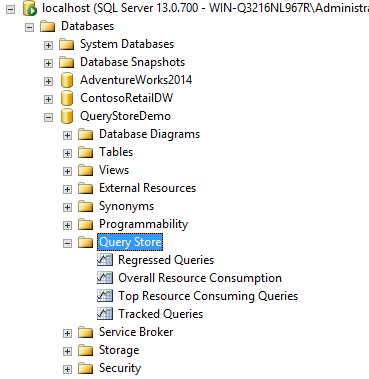Click the Database Snapshots folder icon

click(x=66, y=62)
